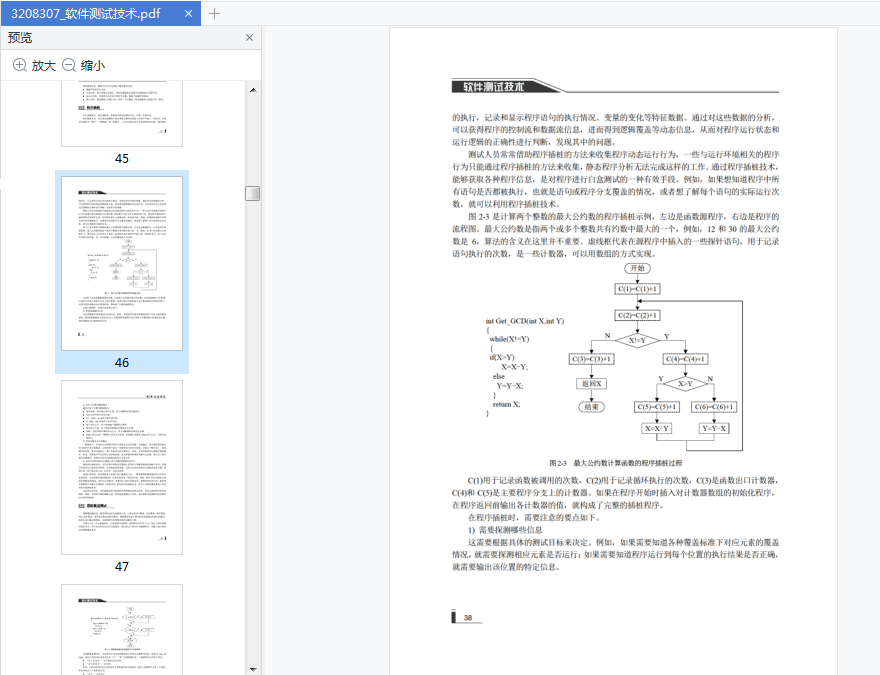This screenshot has width=880, height=675.
Task: Click the C(4)=C(4)+1 flowchart box
Action: point(685,359)
